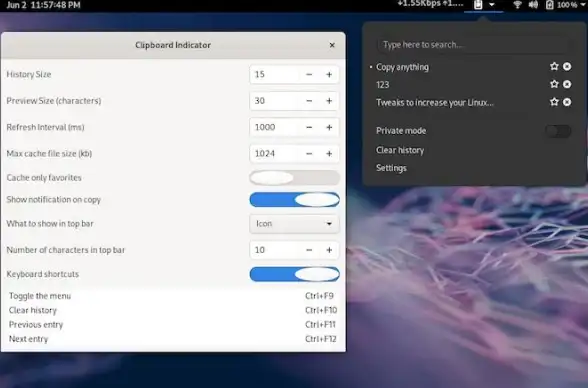Decrease Max cache file size

(x=309, y=154)
